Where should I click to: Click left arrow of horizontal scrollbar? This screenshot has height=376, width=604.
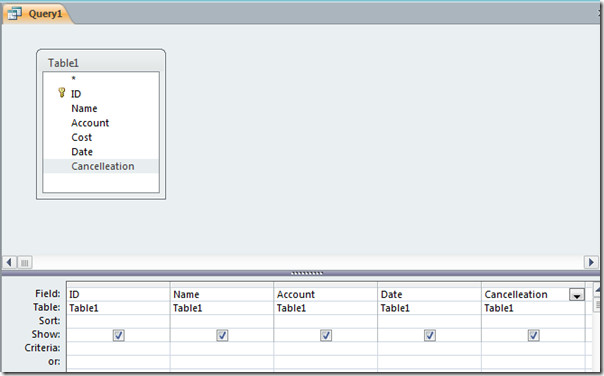pyautogui.click(x=9, y=263)
